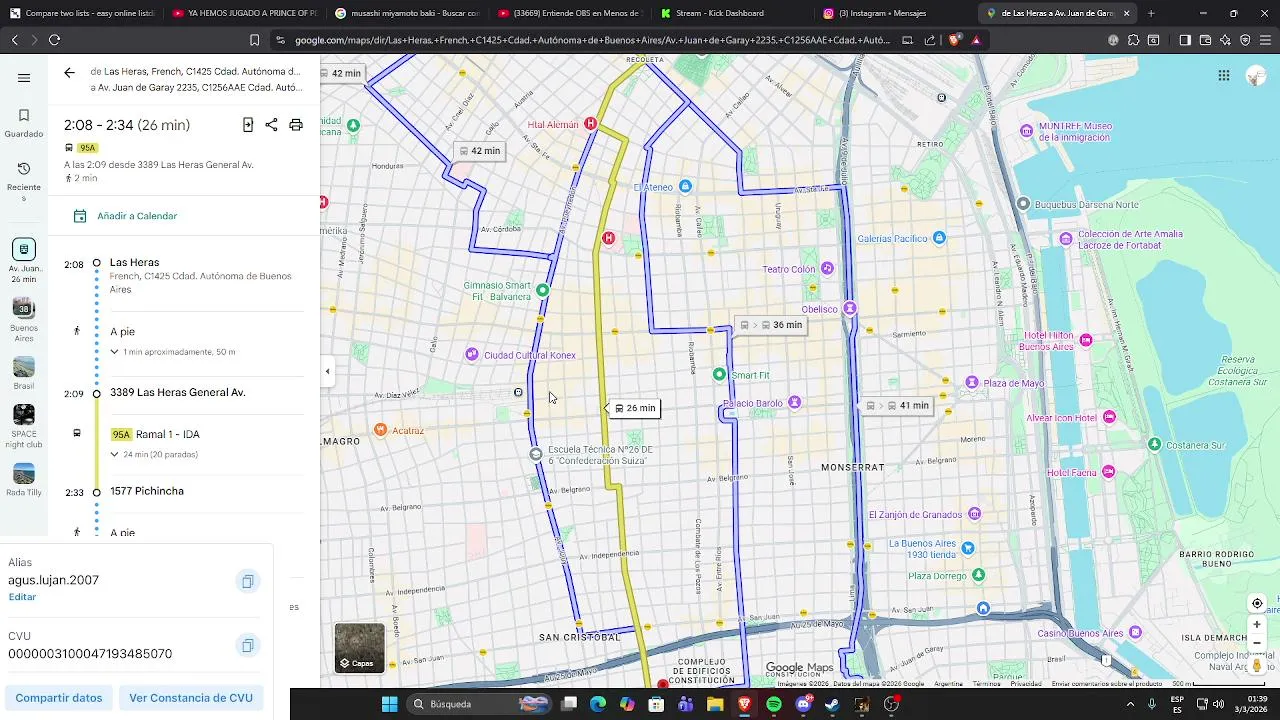Click the Teatro Colón map pin

pyautogui.click(x=827, y=268)
